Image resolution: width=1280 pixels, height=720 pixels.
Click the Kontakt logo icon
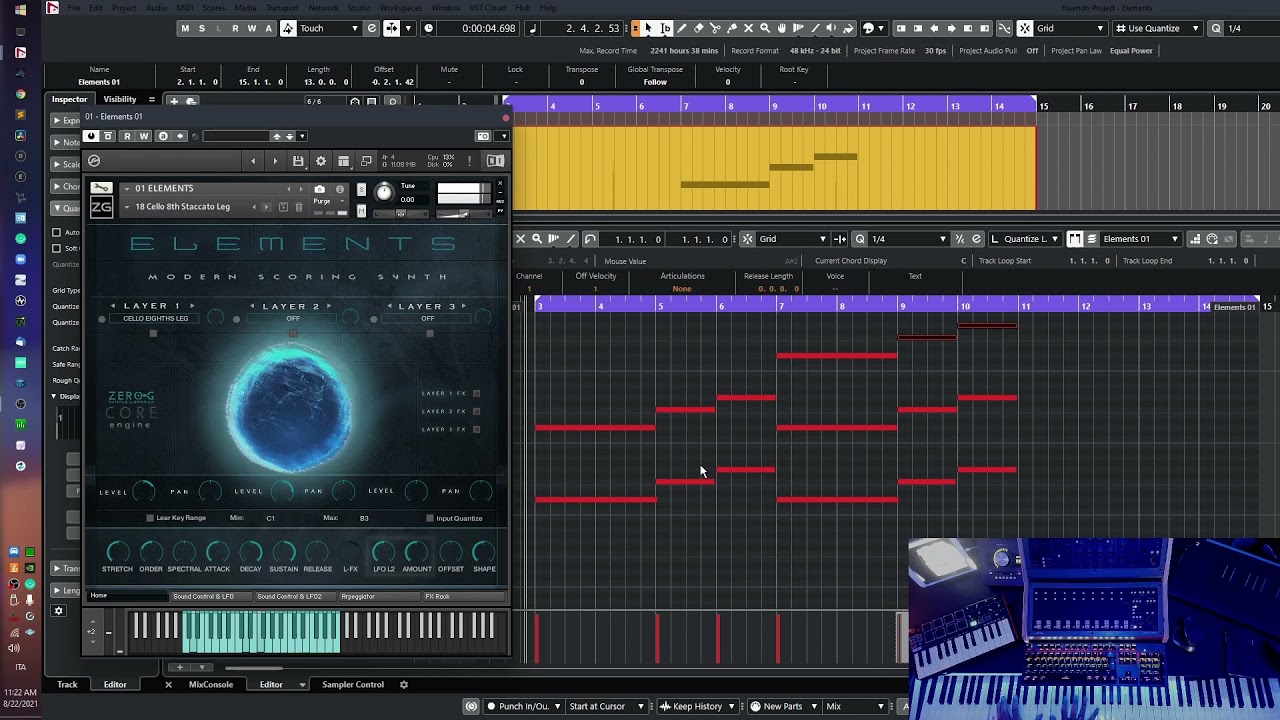click(x=94, y=161)
